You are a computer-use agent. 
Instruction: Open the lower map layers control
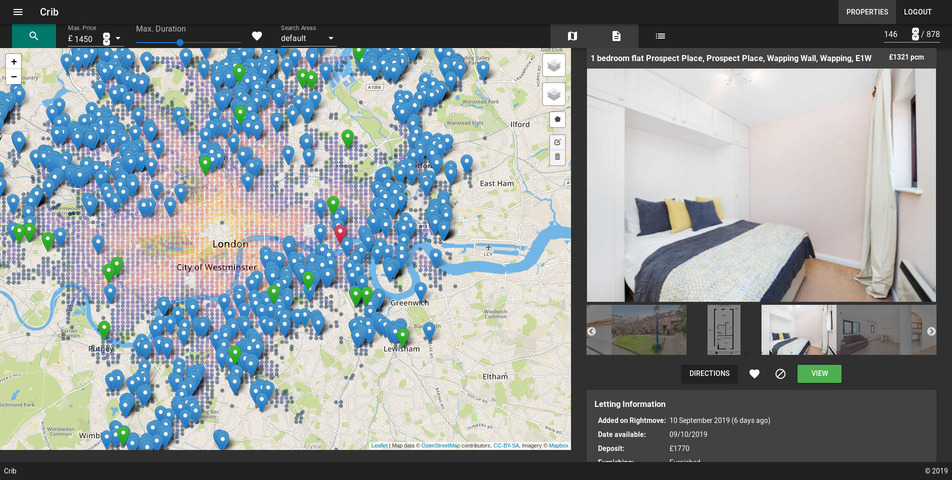point(554,94)
